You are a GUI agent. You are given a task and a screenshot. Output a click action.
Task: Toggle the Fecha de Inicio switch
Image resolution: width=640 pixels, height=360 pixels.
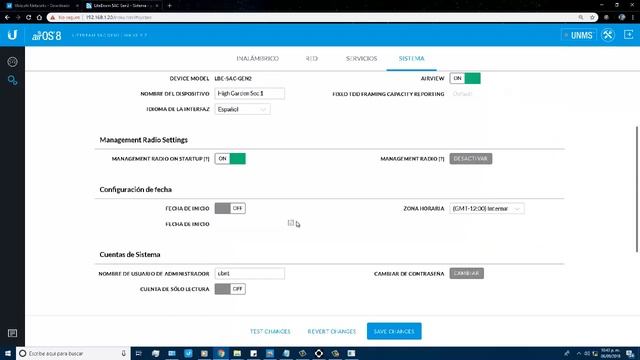[x=230, y=209]
